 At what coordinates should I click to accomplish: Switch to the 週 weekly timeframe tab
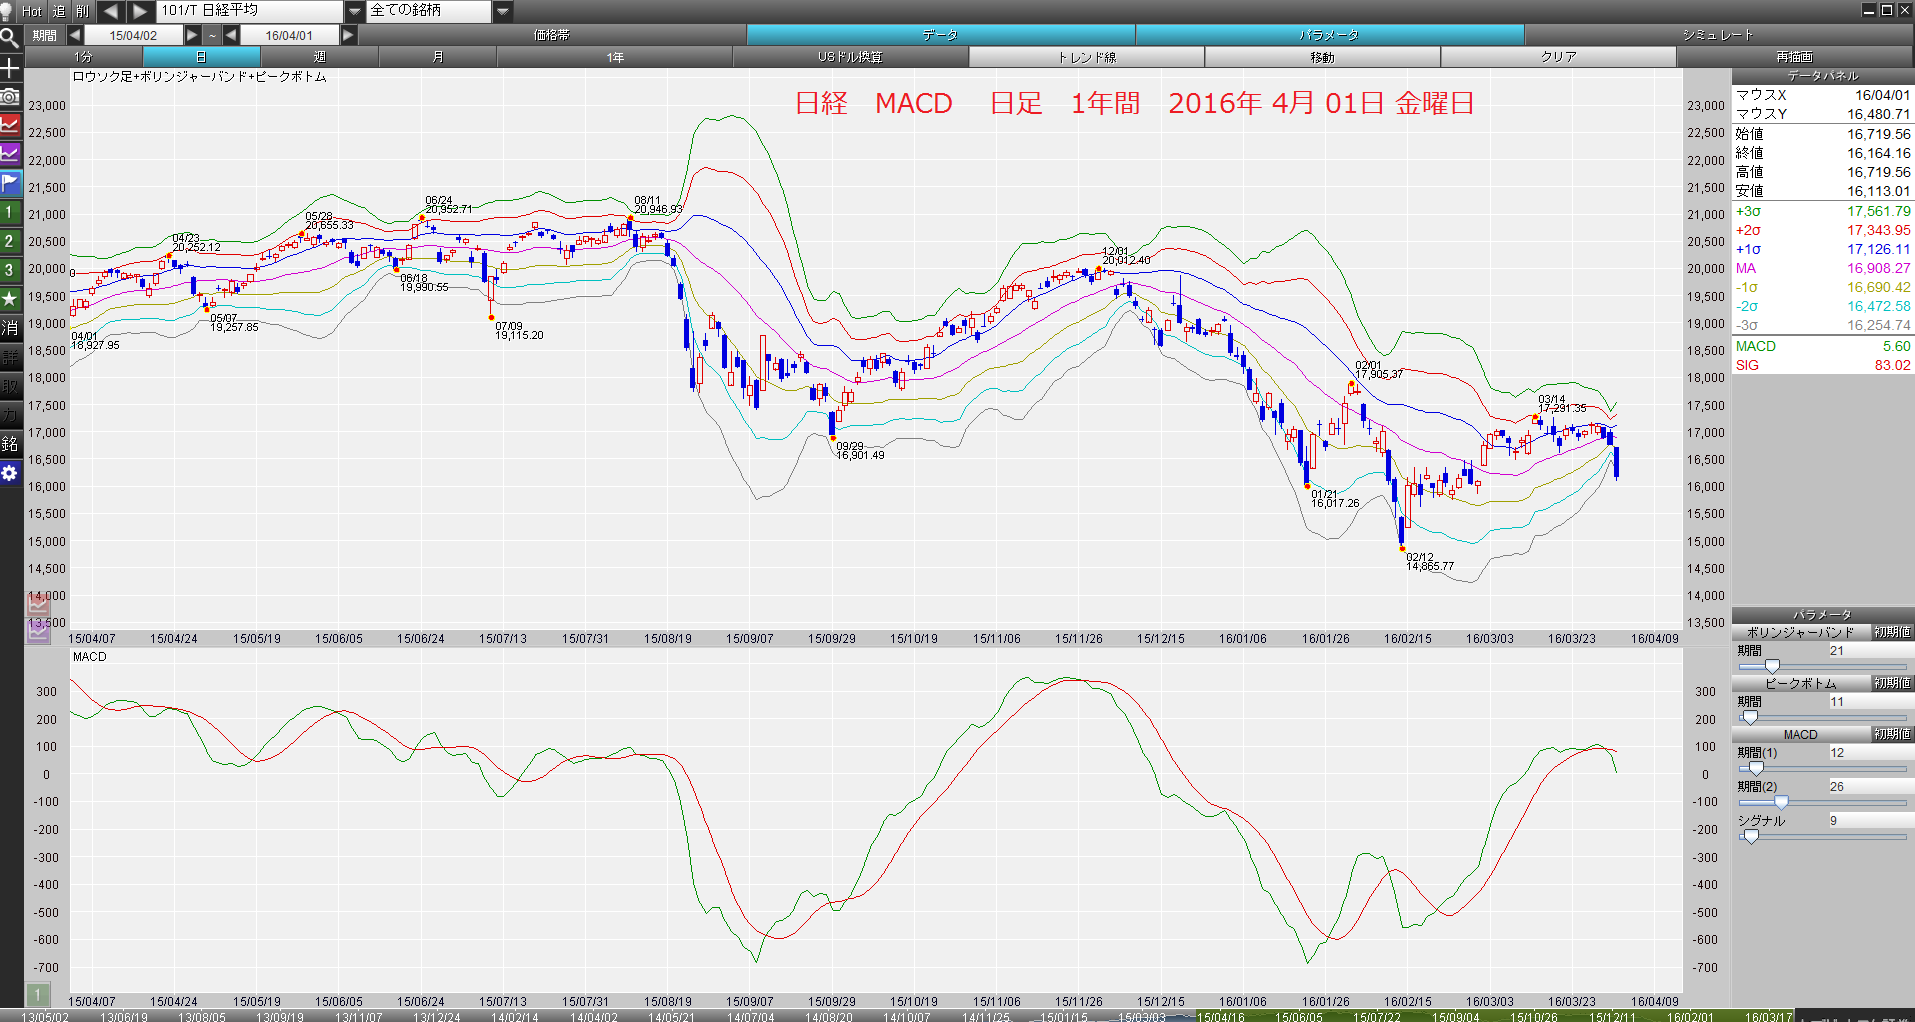click(x=319, y=57)
